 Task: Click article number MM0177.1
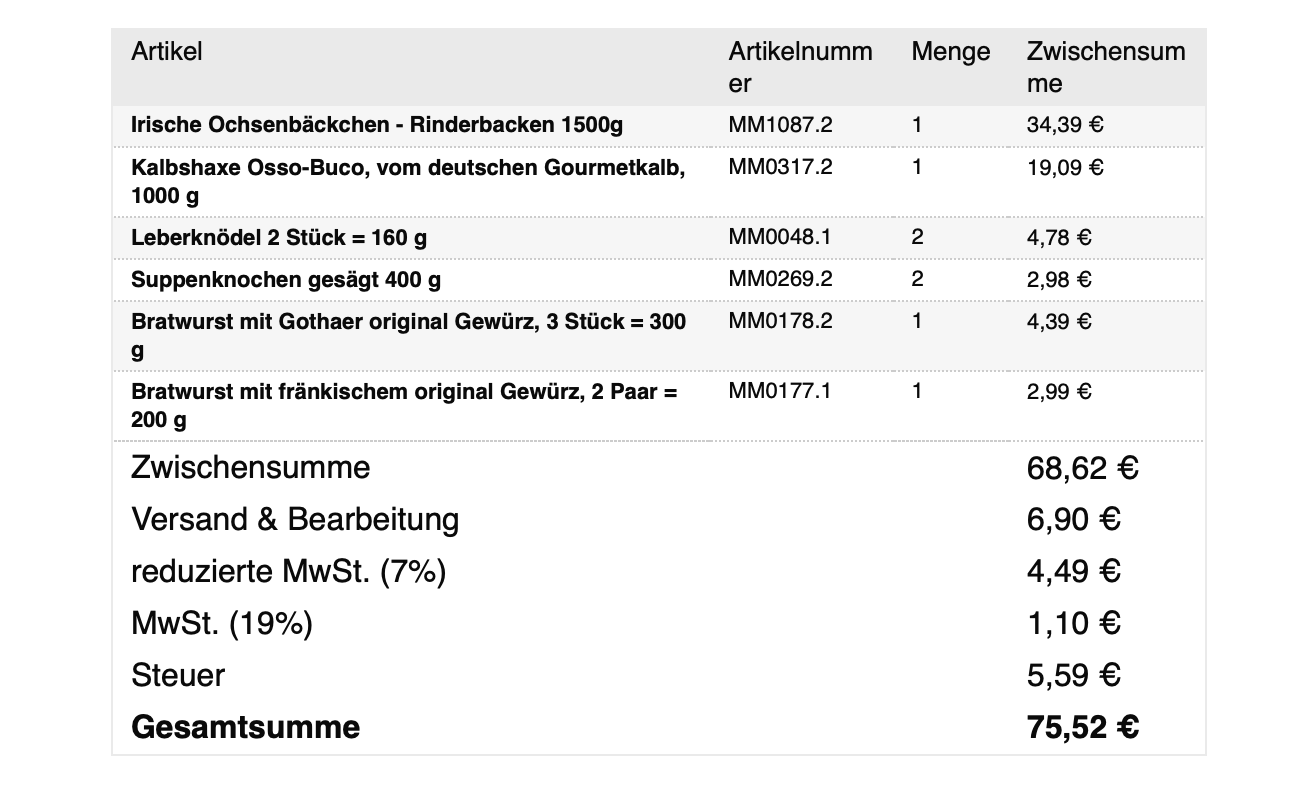[x=779, y=391]
